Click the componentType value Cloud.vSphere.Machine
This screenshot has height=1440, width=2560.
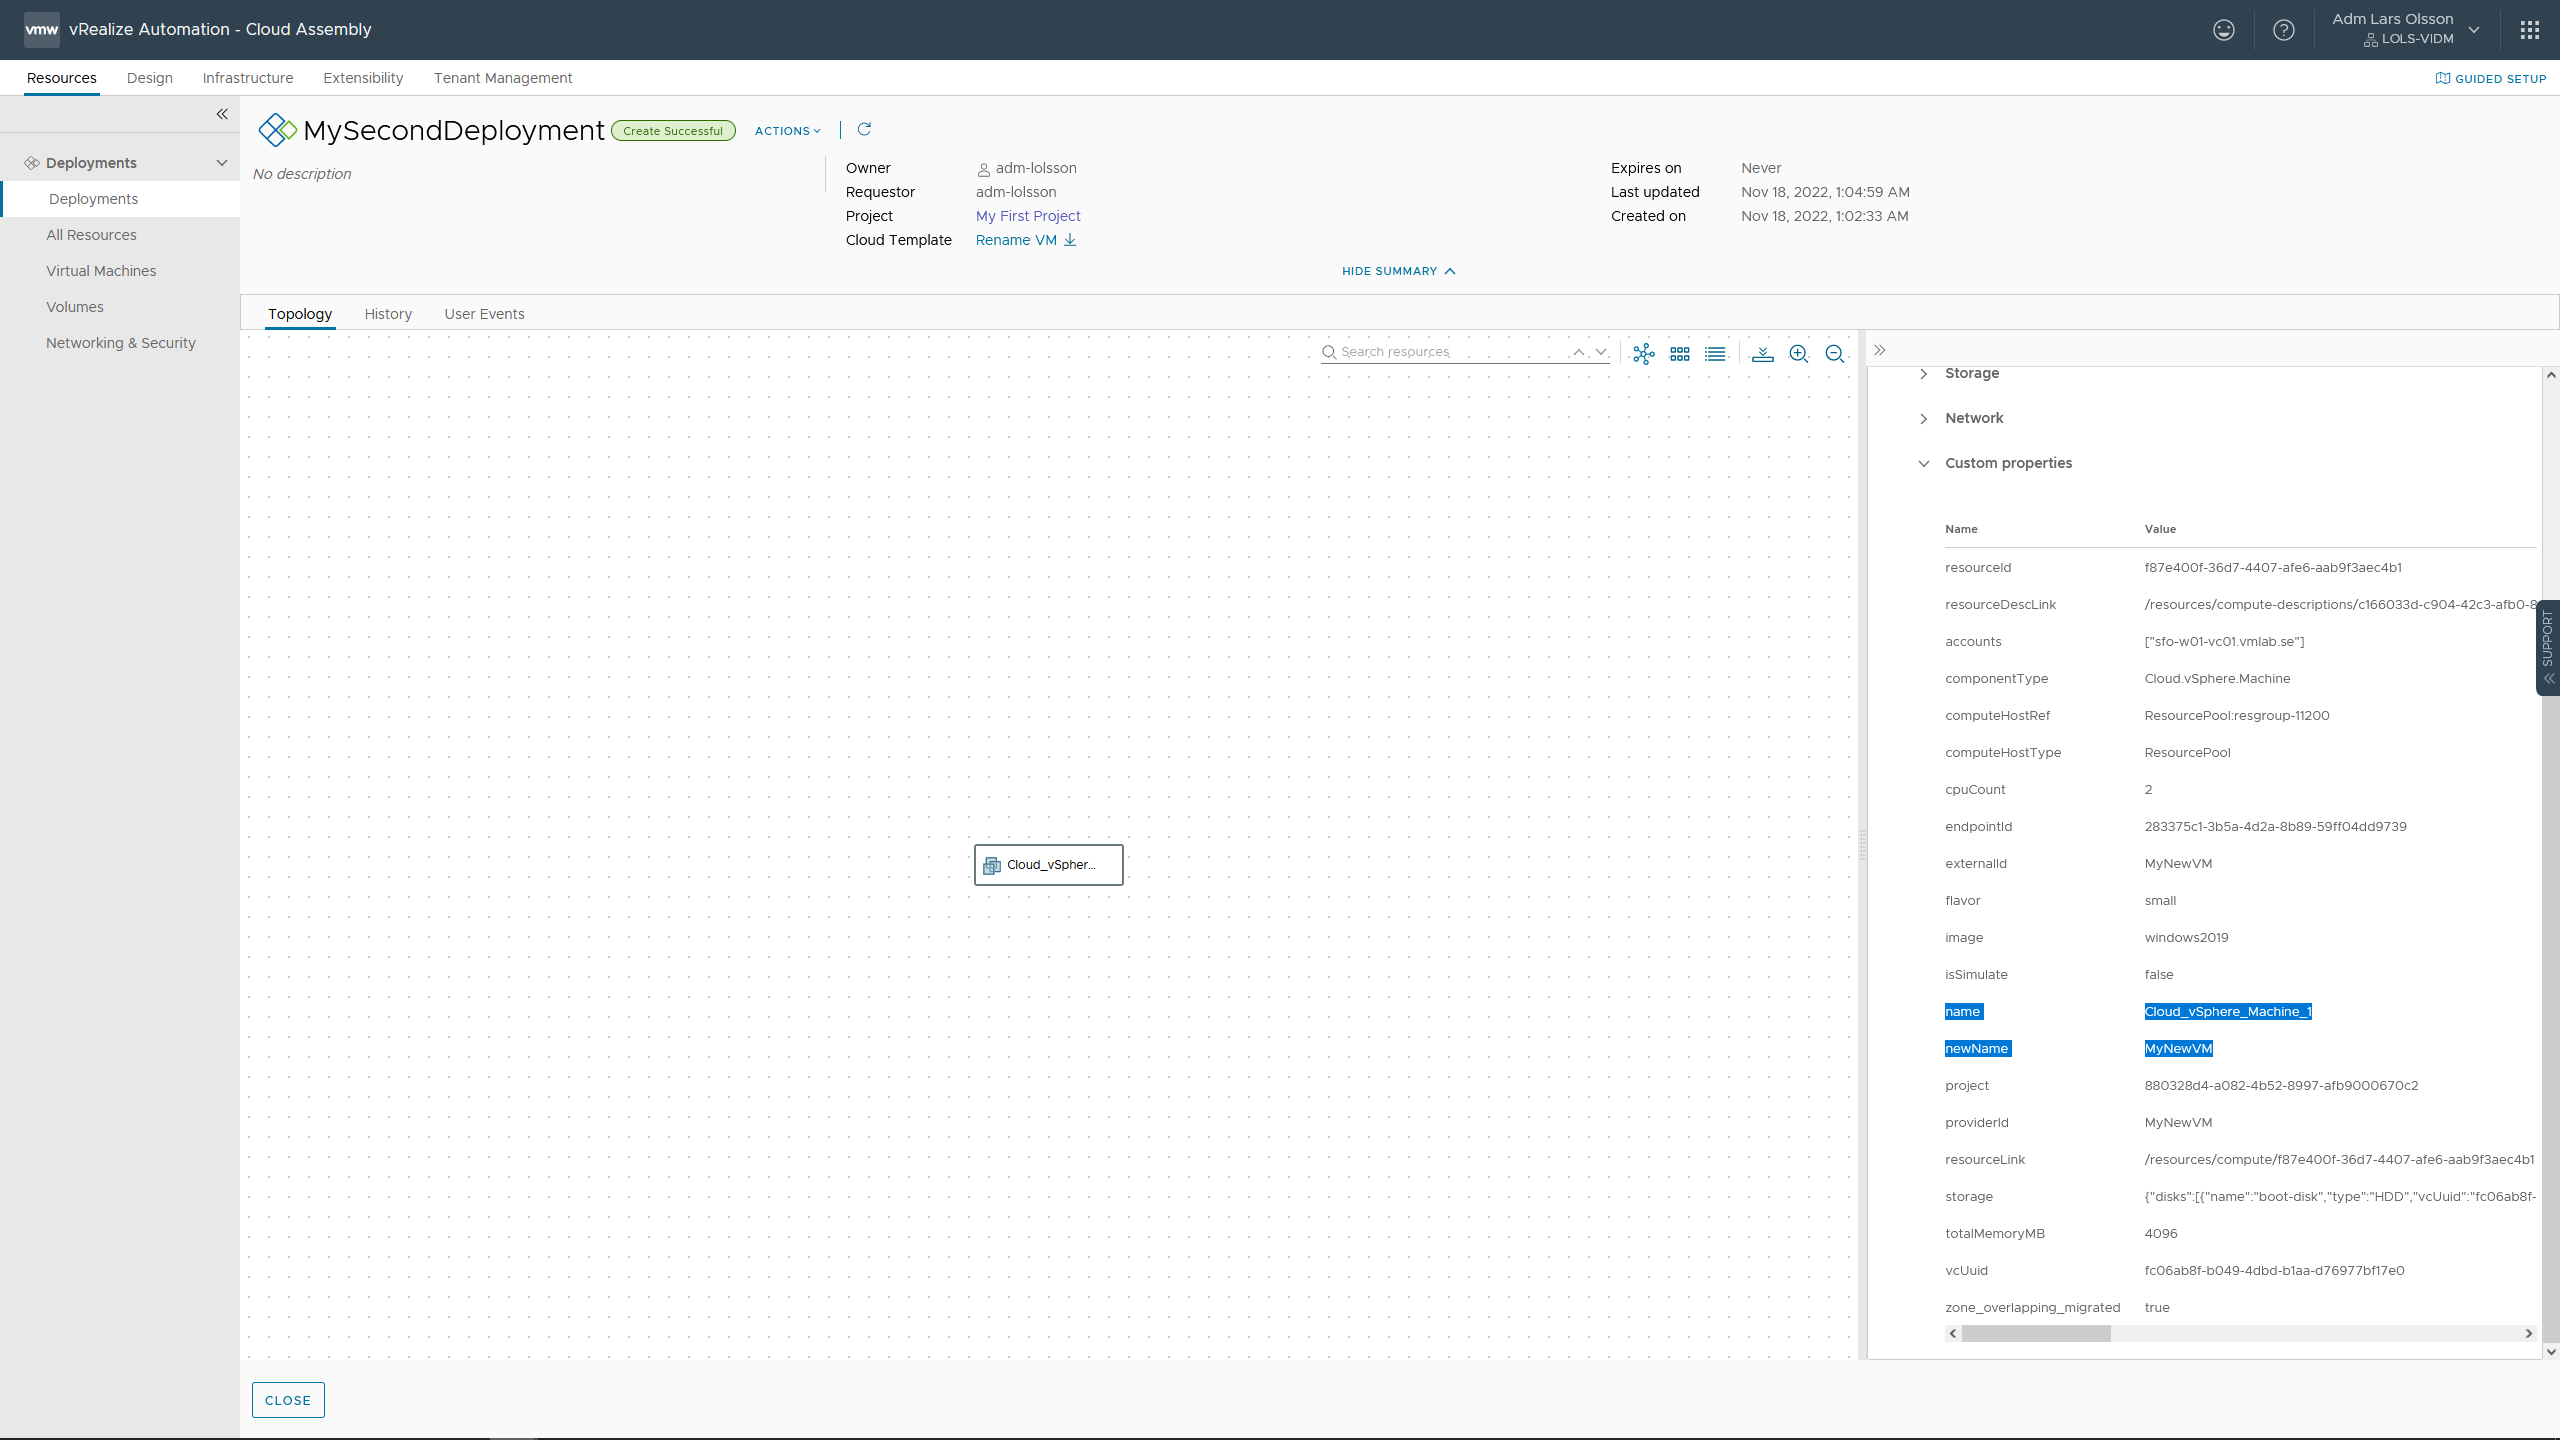[x=2217, y=679]
